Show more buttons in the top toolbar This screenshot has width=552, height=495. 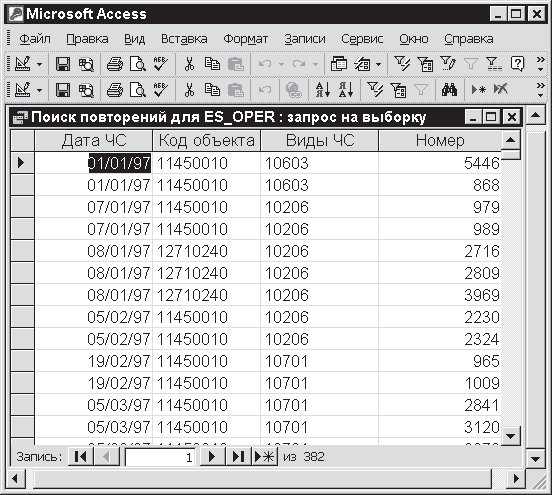540,64
